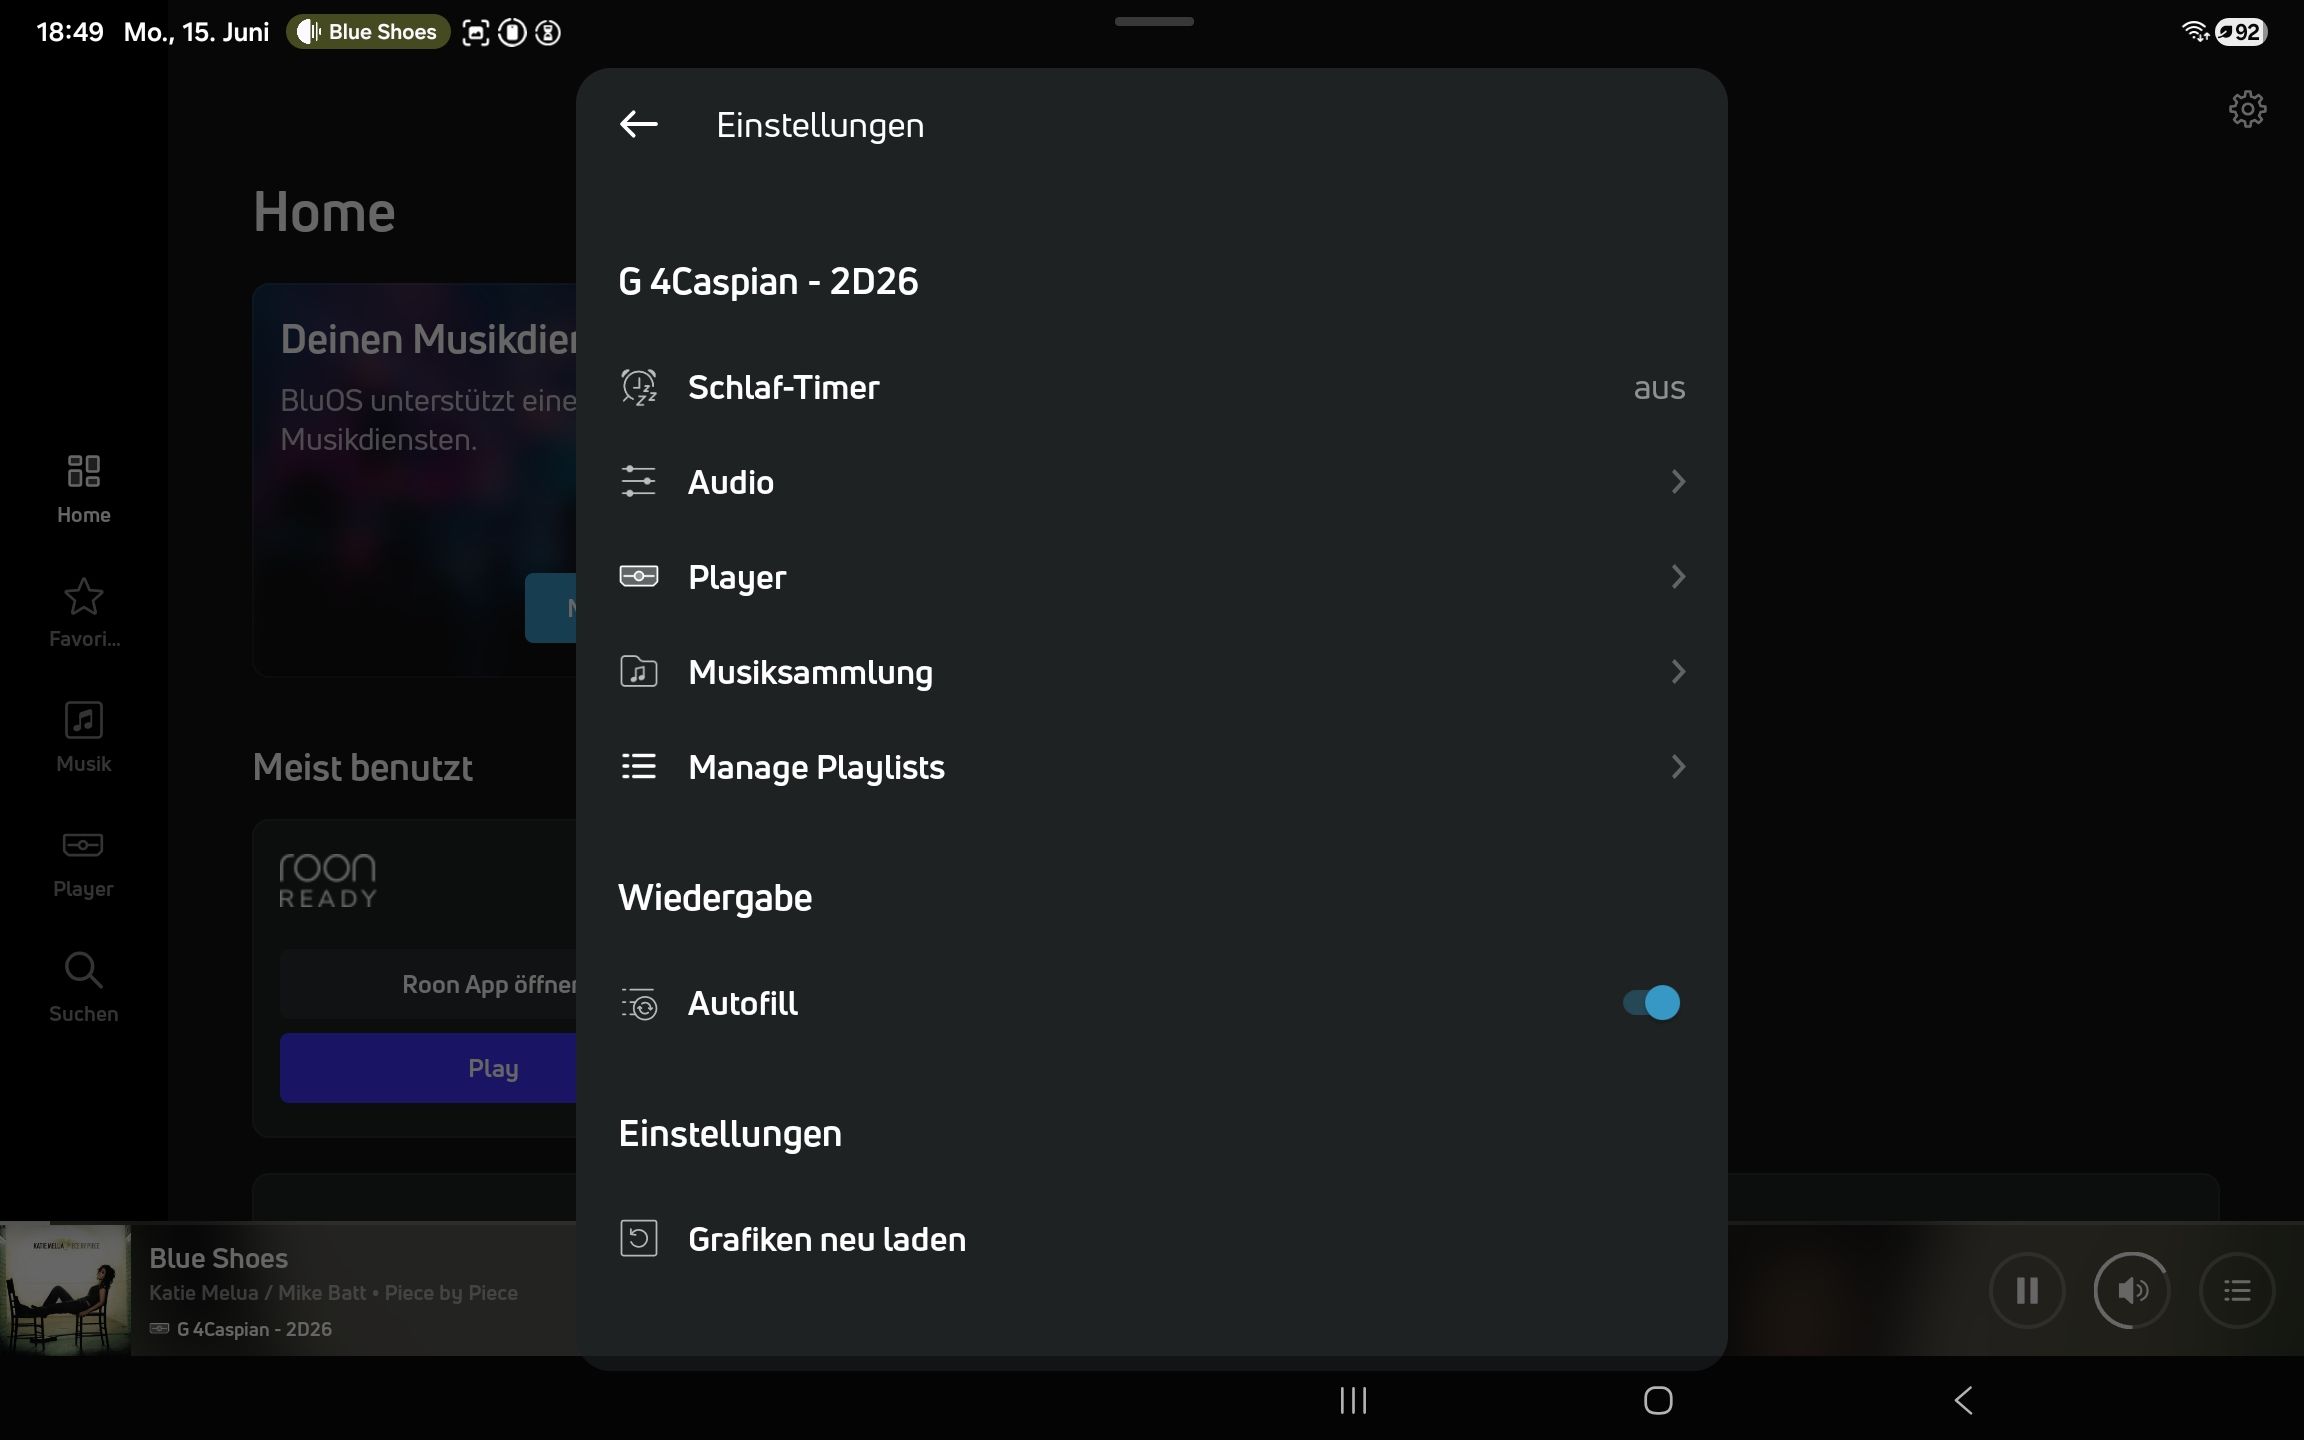Open the Manage Playlists entry
This screenshot has height=1440, width=2304.
coord(1152,767)
